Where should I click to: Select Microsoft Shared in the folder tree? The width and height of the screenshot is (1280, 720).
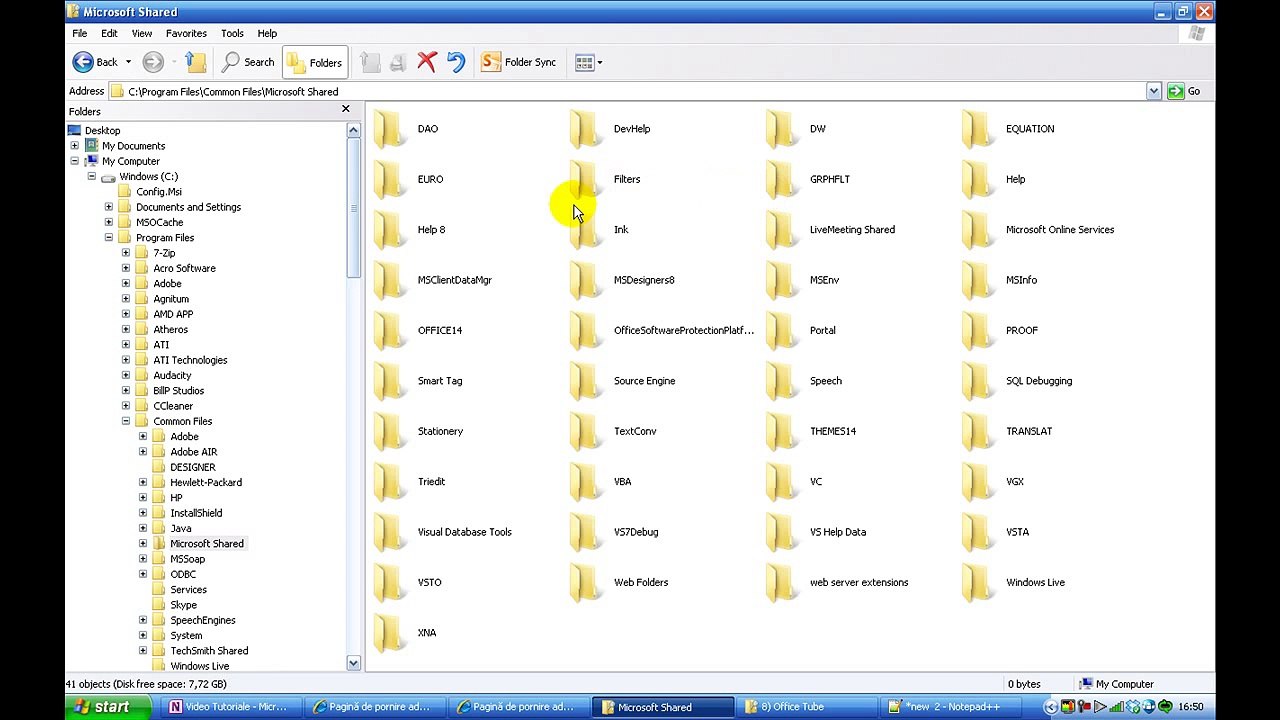pyautogui.click(x=207, y=544)
